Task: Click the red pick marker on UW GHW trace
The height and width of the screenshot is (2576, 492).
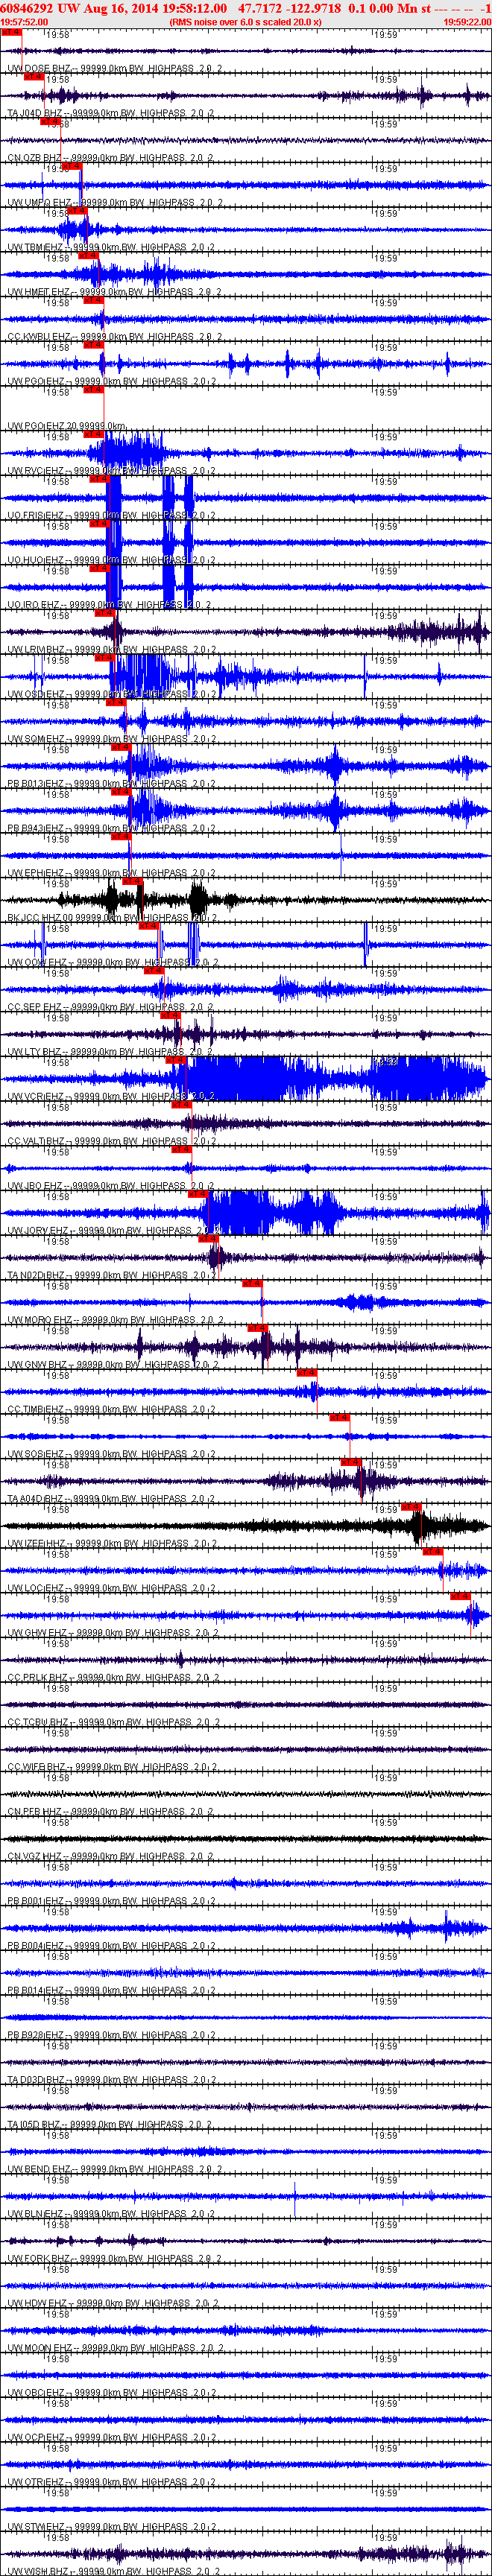Action: point(460,1596)
